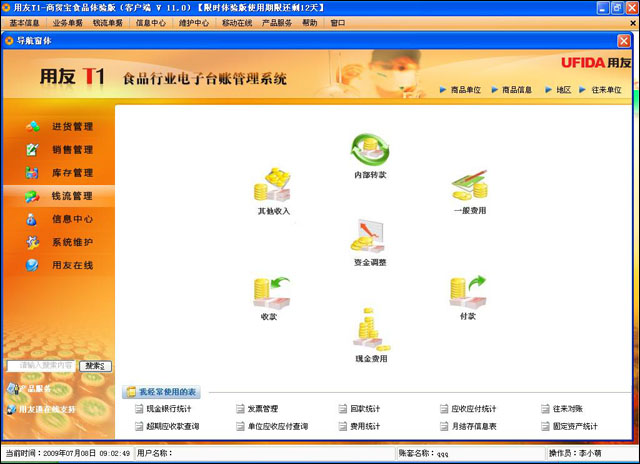
Task: Close the 导航窗体 window
Action: point(624,41)
